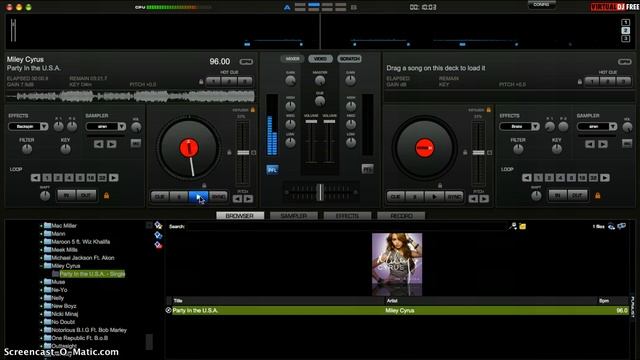
Task: Hit the CUE button on the right deck
Action: [396, 197]
